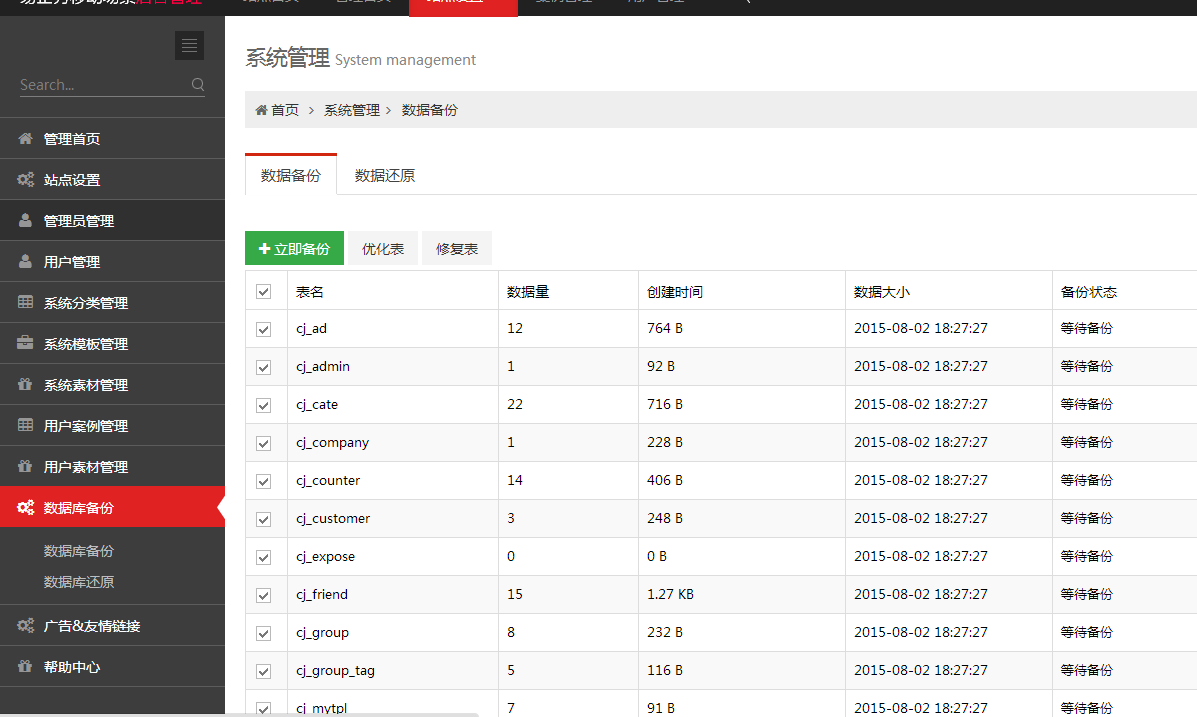The width and height of the screenshot is (1197, 717).
Task: Click the briefcase icon beside 系统模板管理
Action: (x=26, y=344)
